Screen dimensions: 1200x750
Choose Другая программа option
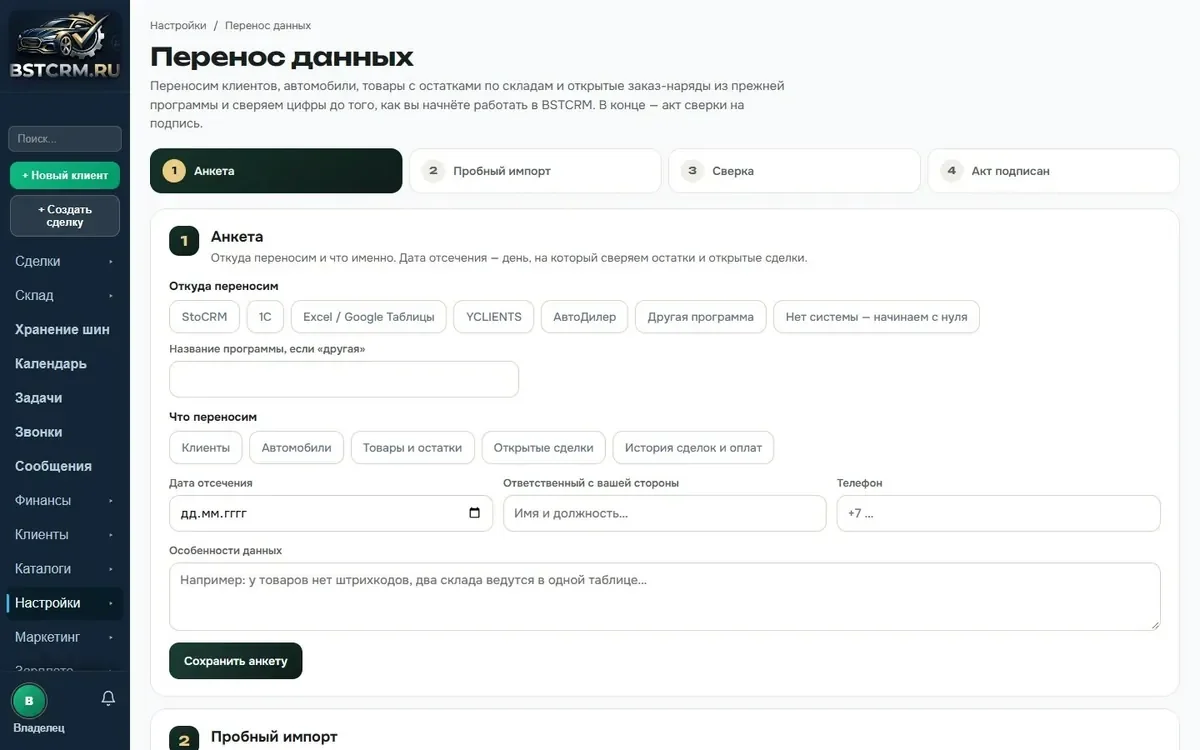(701, 317)
